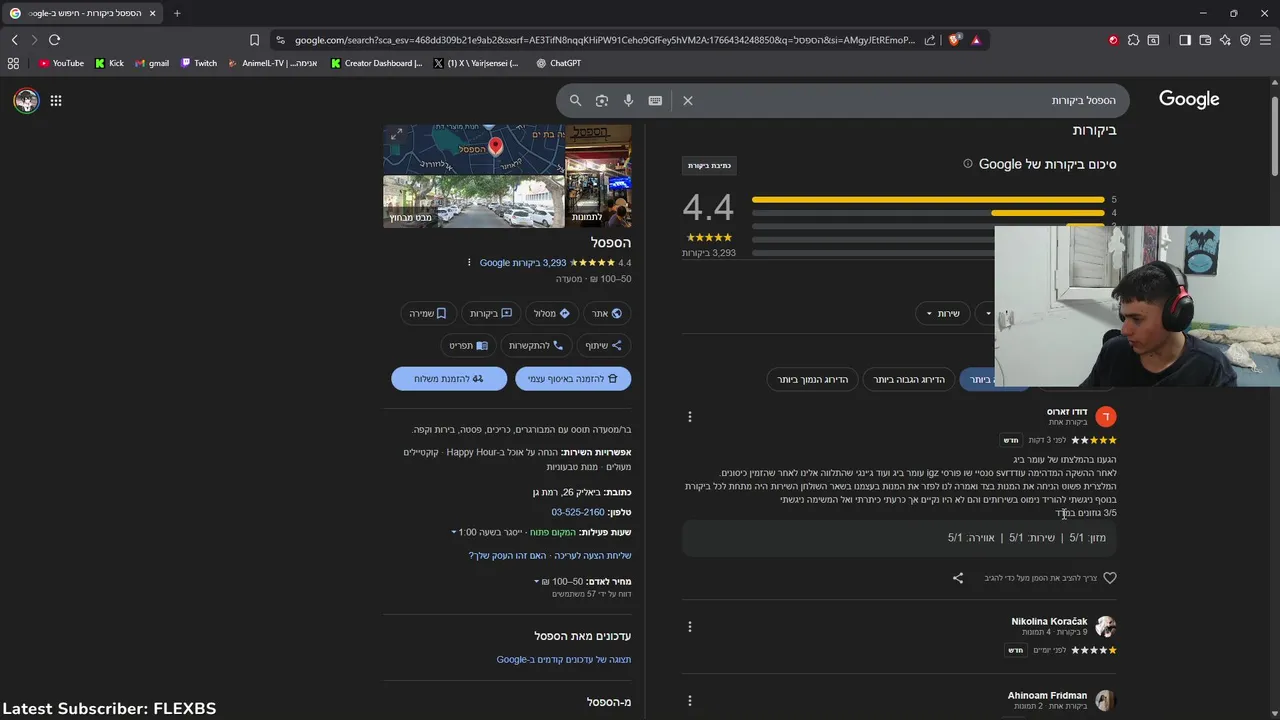This screenshot has height=720, width=1280.
Task: Open Creator Dashboard bookmark
Action: 377,63
